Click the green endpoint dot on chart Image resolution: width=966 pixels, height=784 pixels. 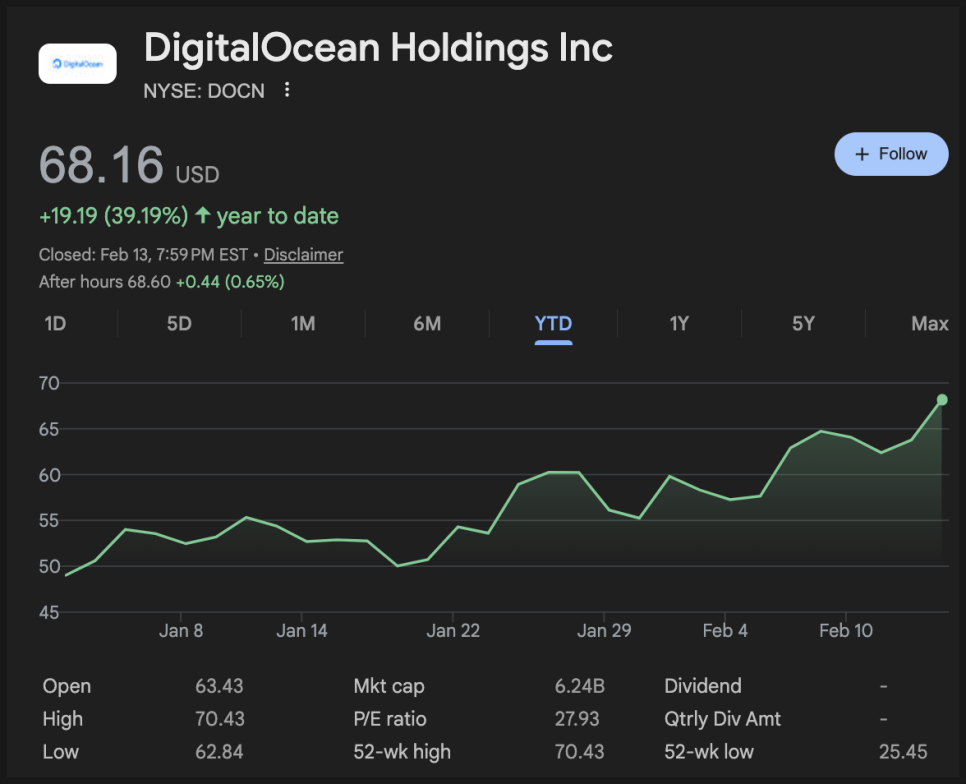[x=941, y=400]
